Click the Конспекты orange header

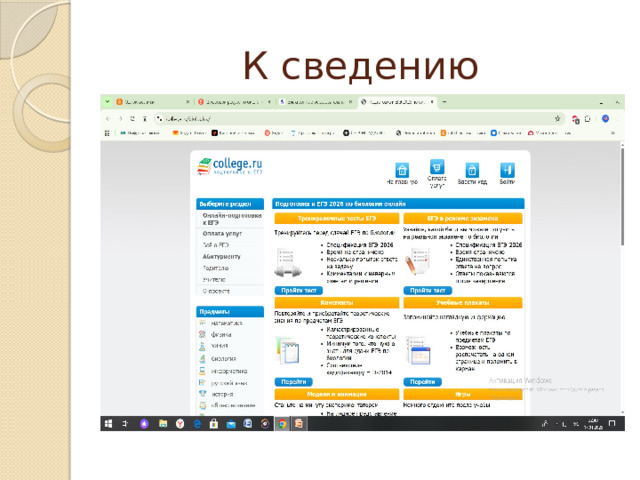pos(337,302)
